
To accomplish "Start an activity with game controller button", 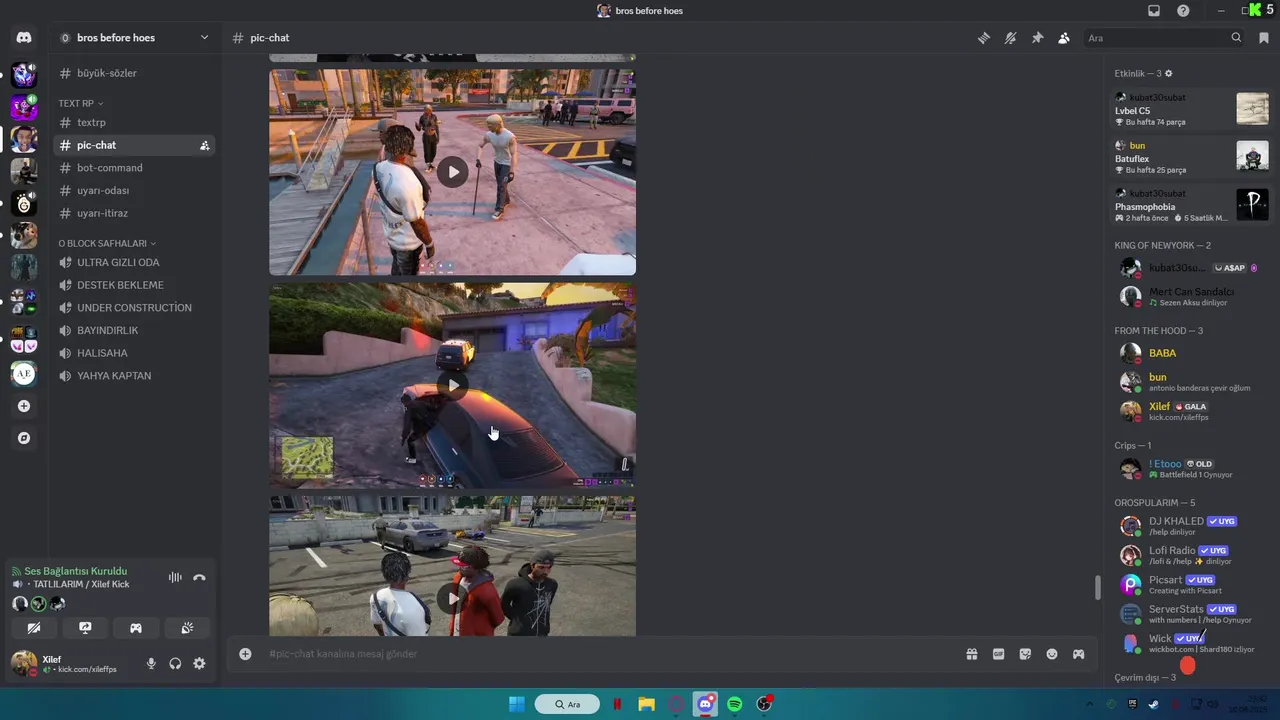I will coord(136,628).
